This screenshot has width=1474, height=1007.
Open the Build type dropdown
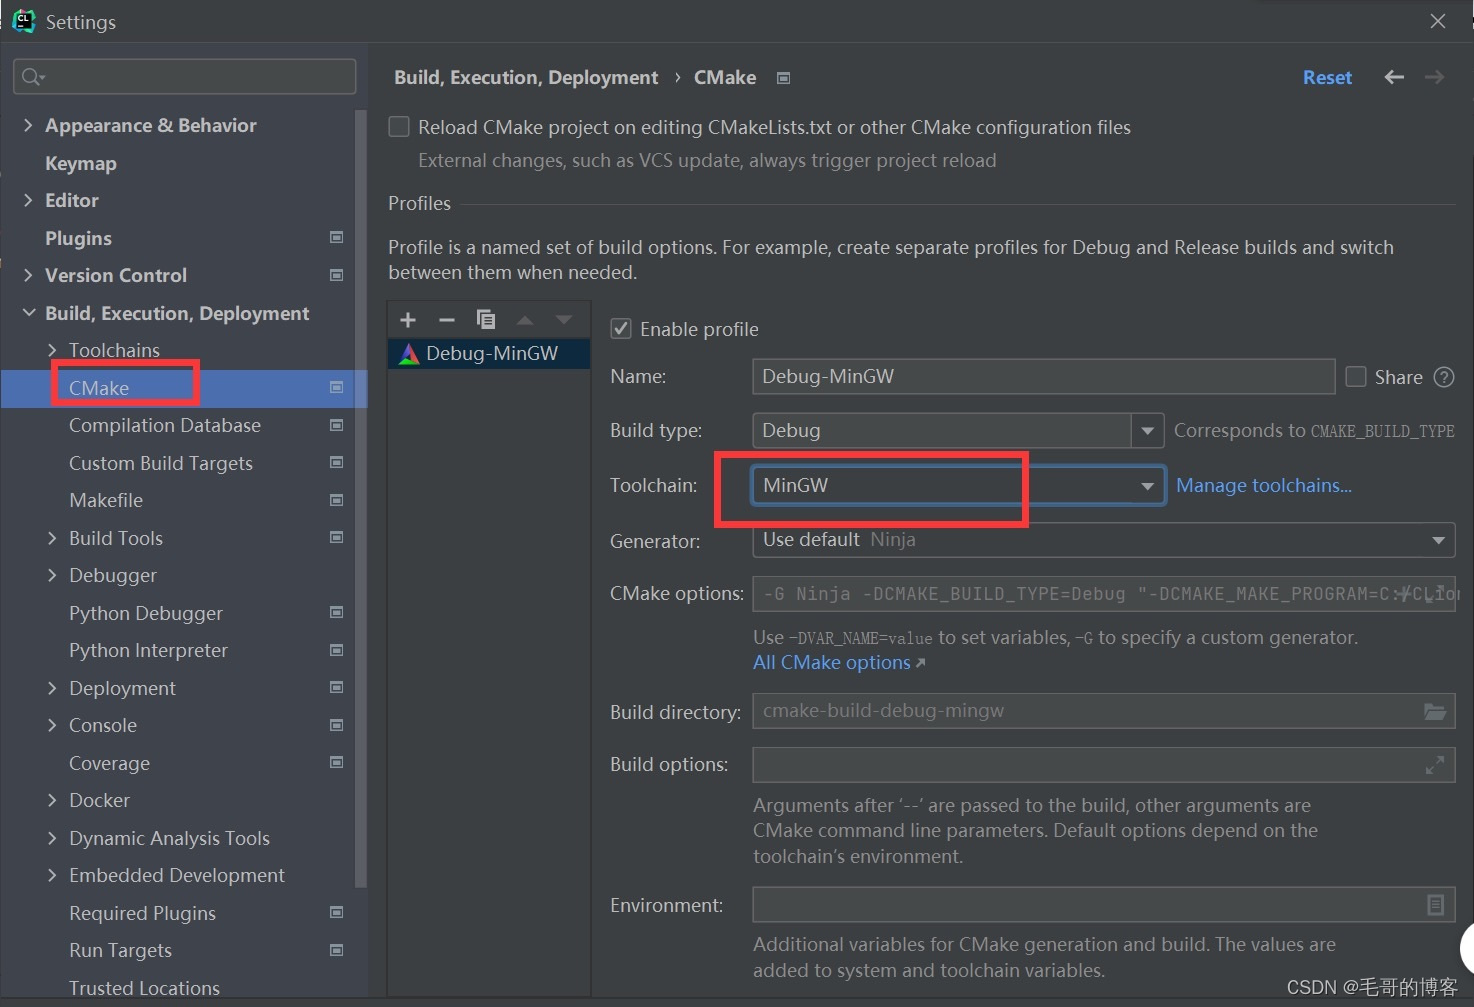[x=1148, y=431]
